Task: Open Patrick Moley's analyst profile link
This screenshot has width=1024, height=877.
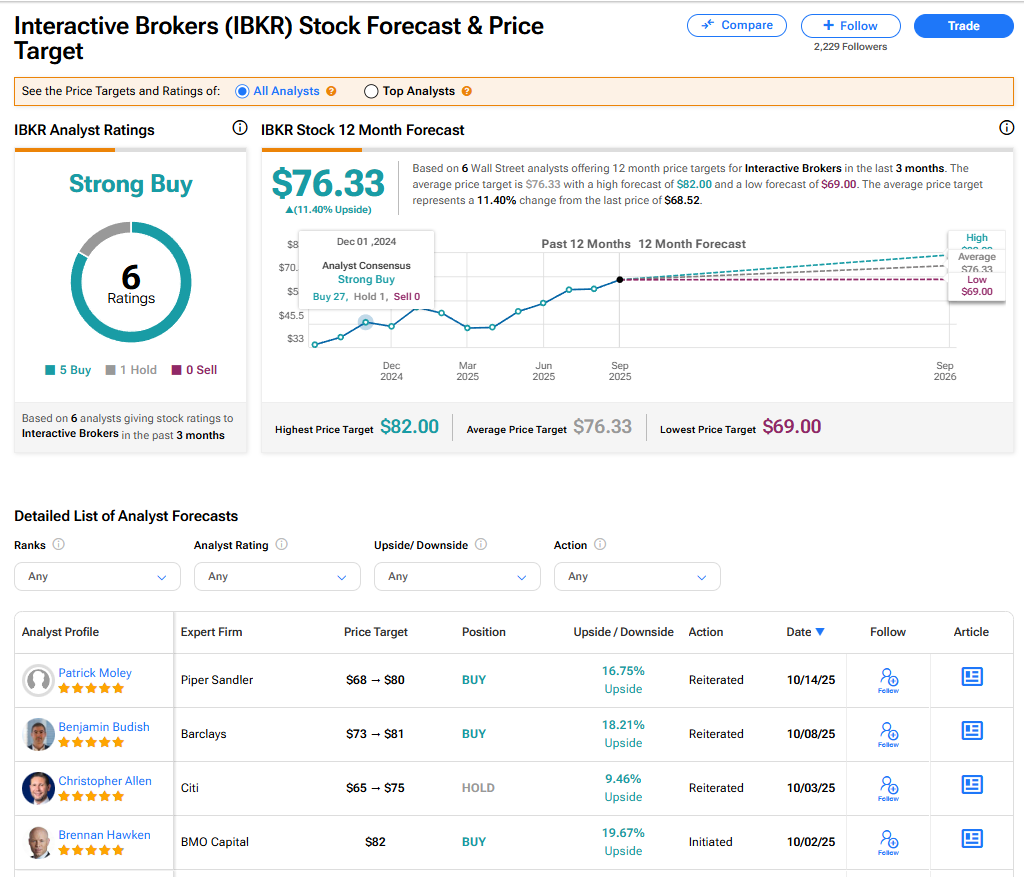Action: pyautogui.click(x=95, y=673)
